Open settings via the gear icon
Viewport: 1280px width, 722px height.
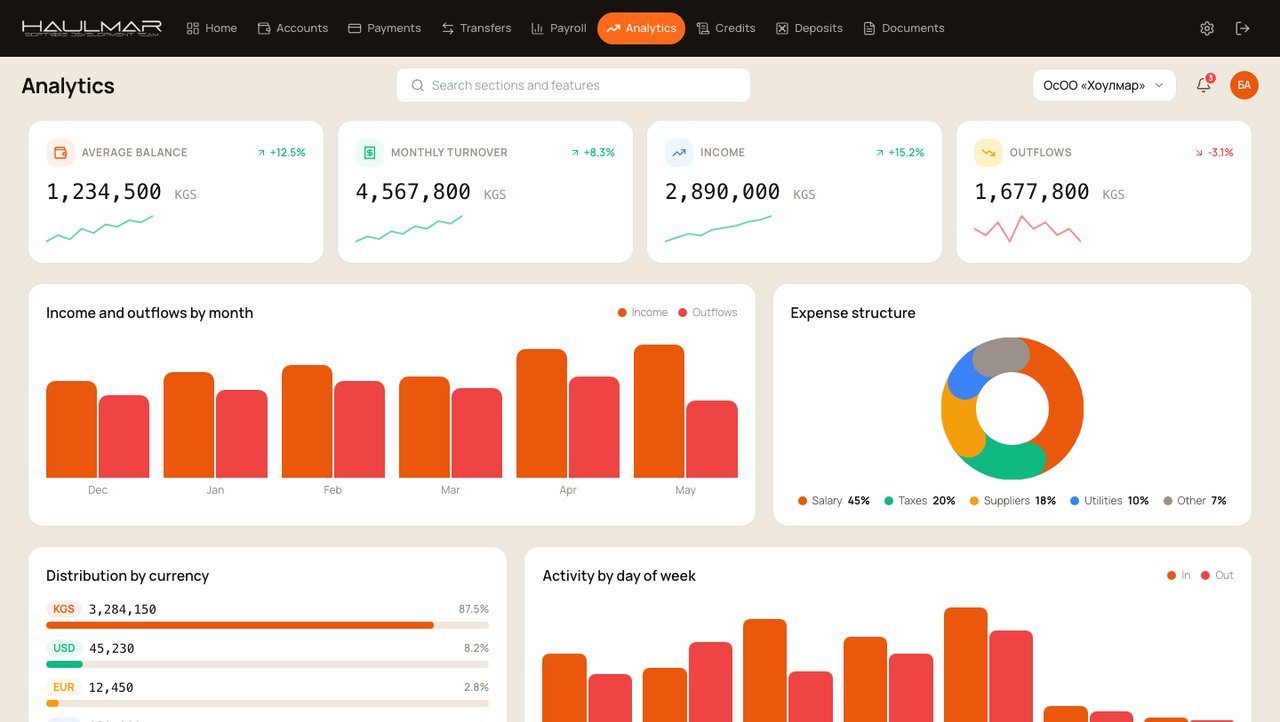1207,28
